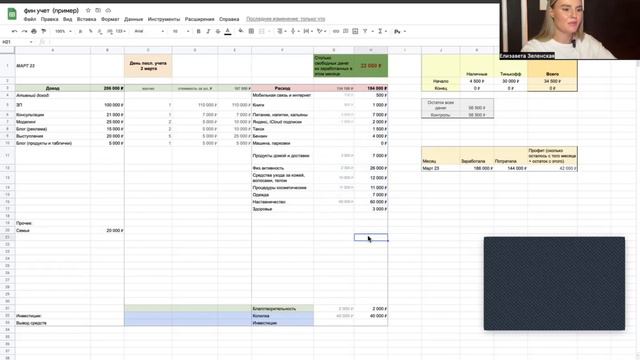
Task: Format the cell as currency
Action: pos(80,31)
